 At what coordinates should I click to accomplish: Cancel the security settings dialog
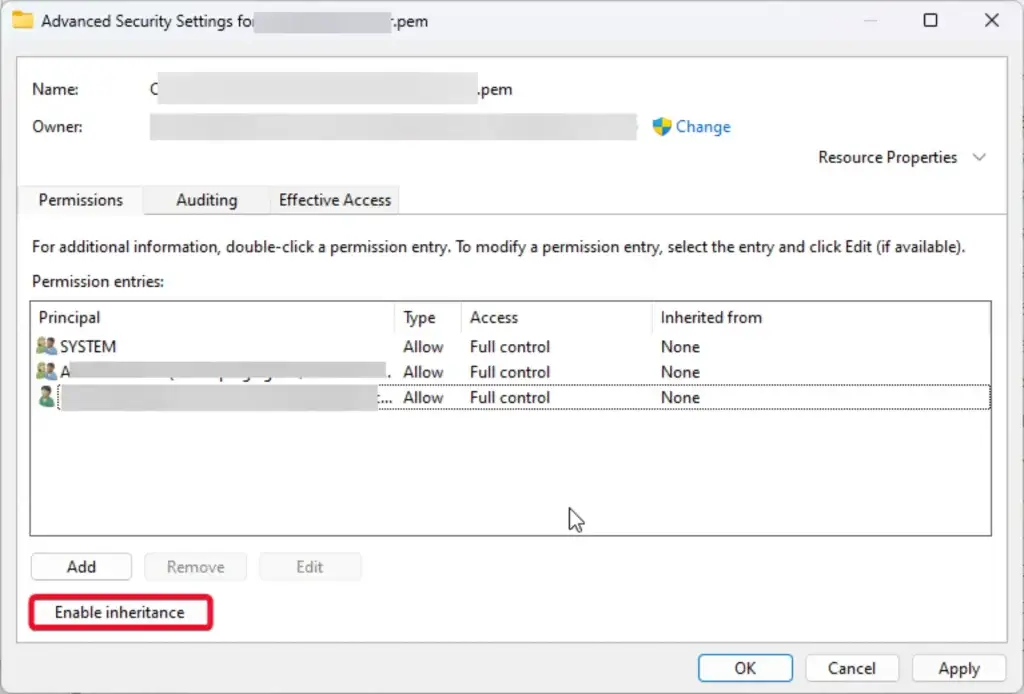tap(852, 668)
